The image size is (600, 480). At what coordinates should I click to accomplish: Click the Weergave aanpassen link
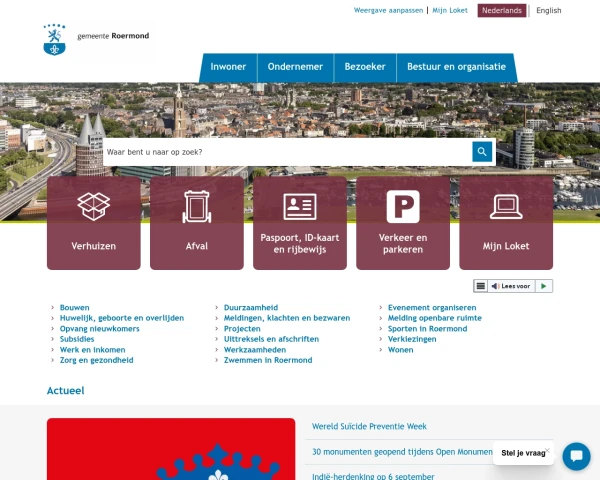point(388,10)
